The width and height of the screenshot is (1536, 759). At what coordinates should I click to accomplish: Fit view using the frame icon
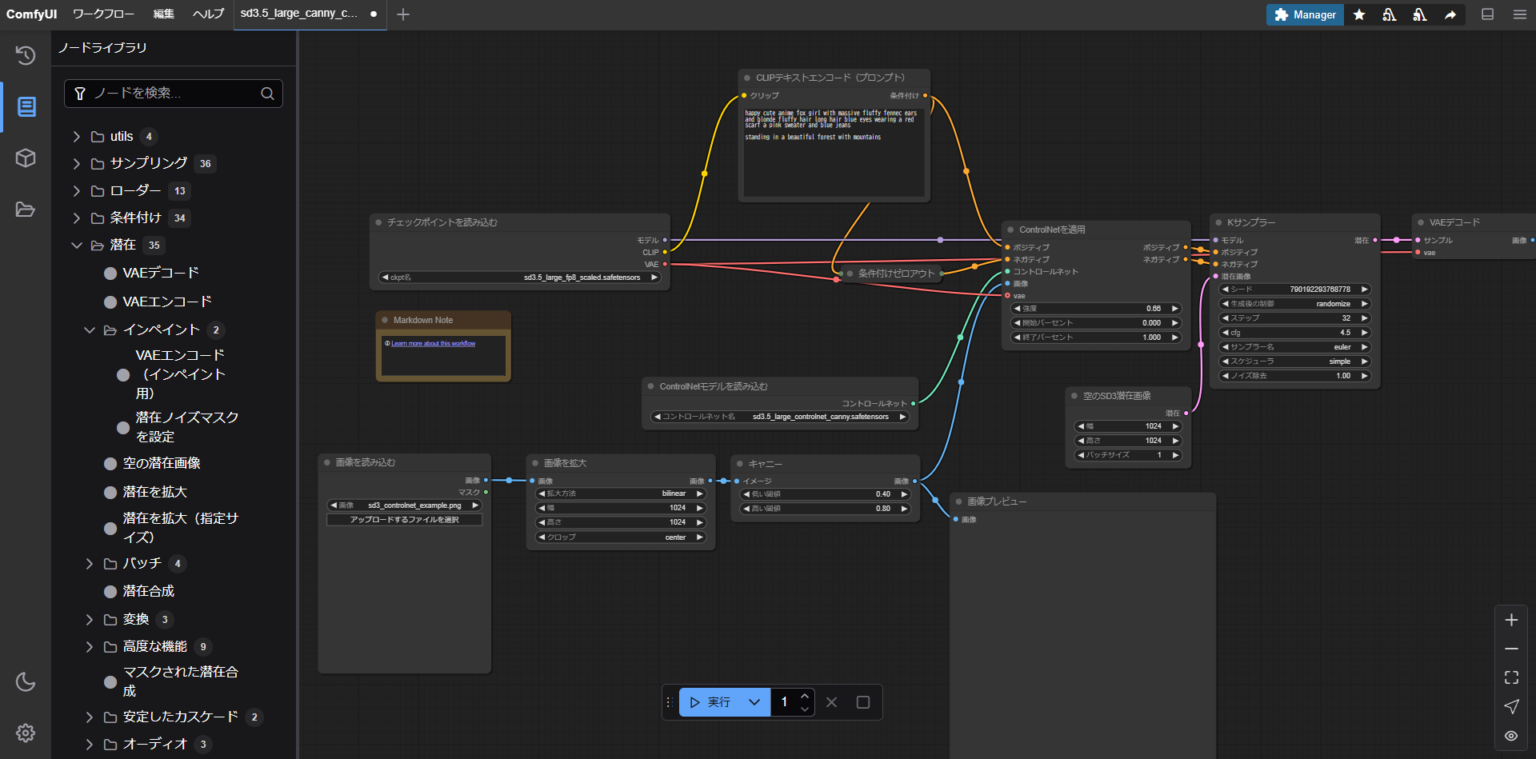(1511, 678)
